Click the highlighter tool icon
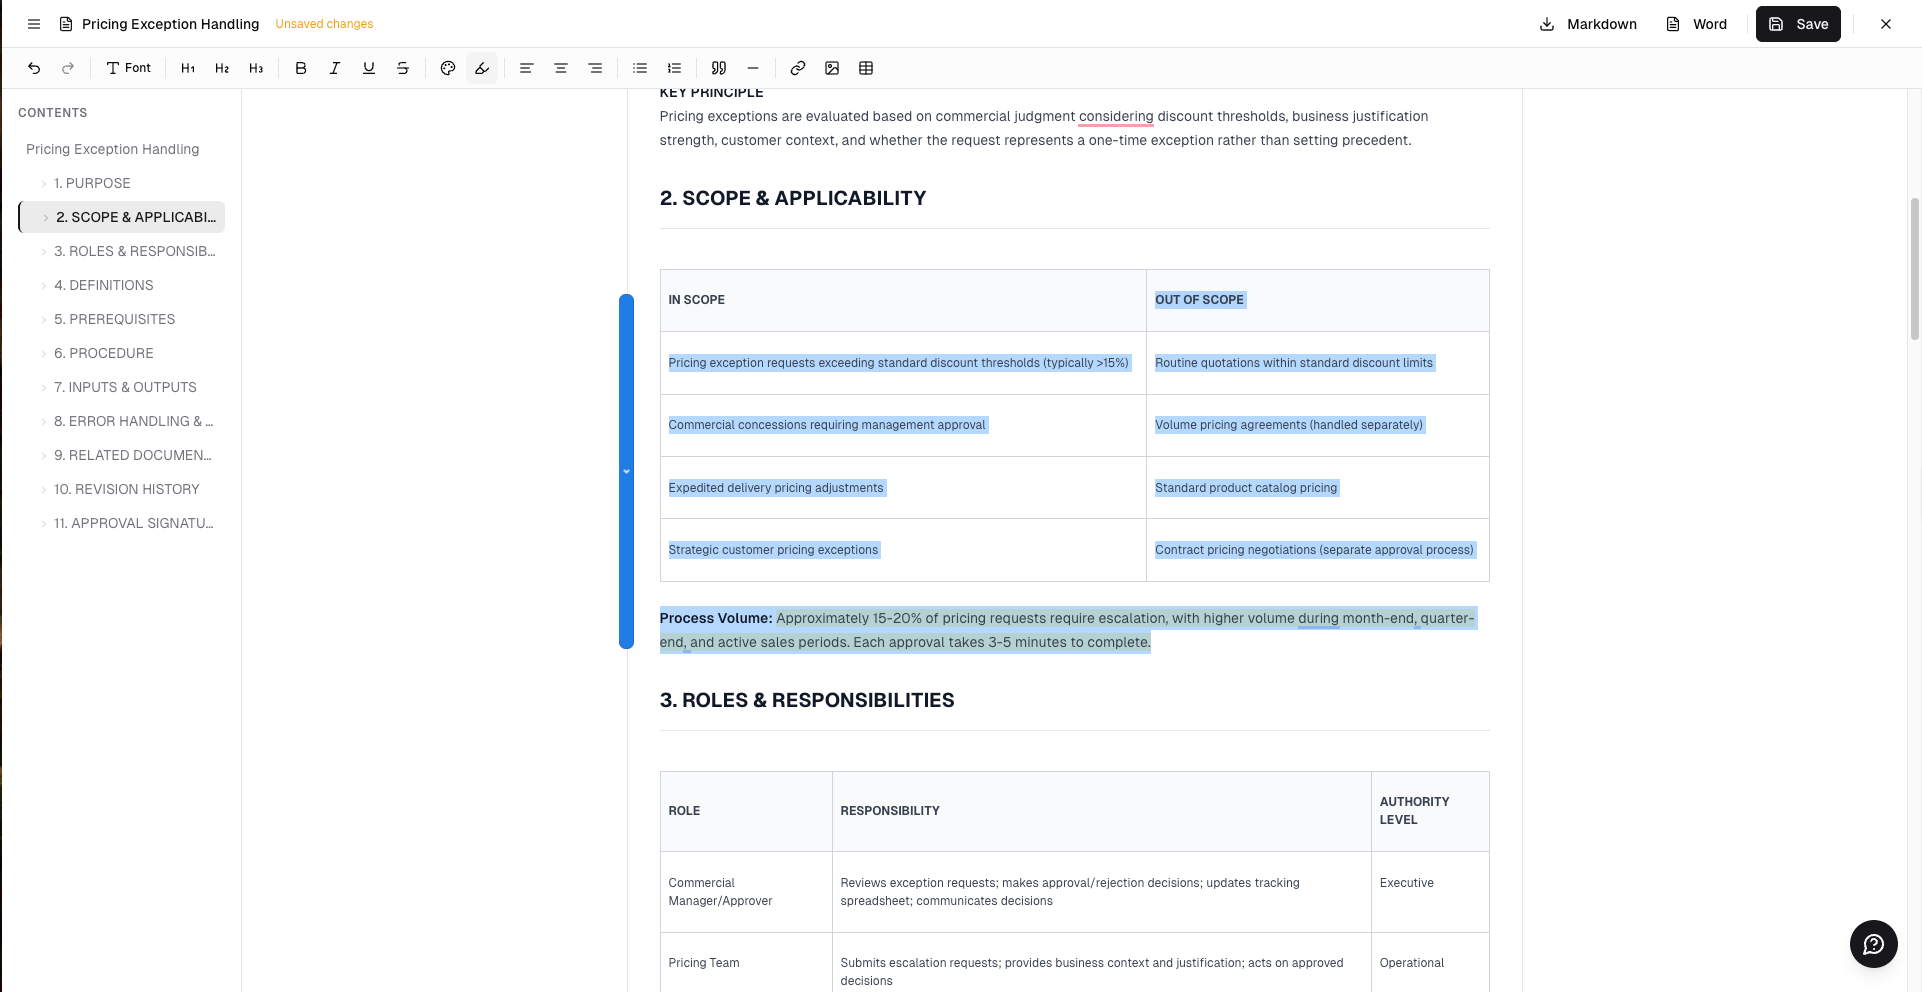 (482, 68)
